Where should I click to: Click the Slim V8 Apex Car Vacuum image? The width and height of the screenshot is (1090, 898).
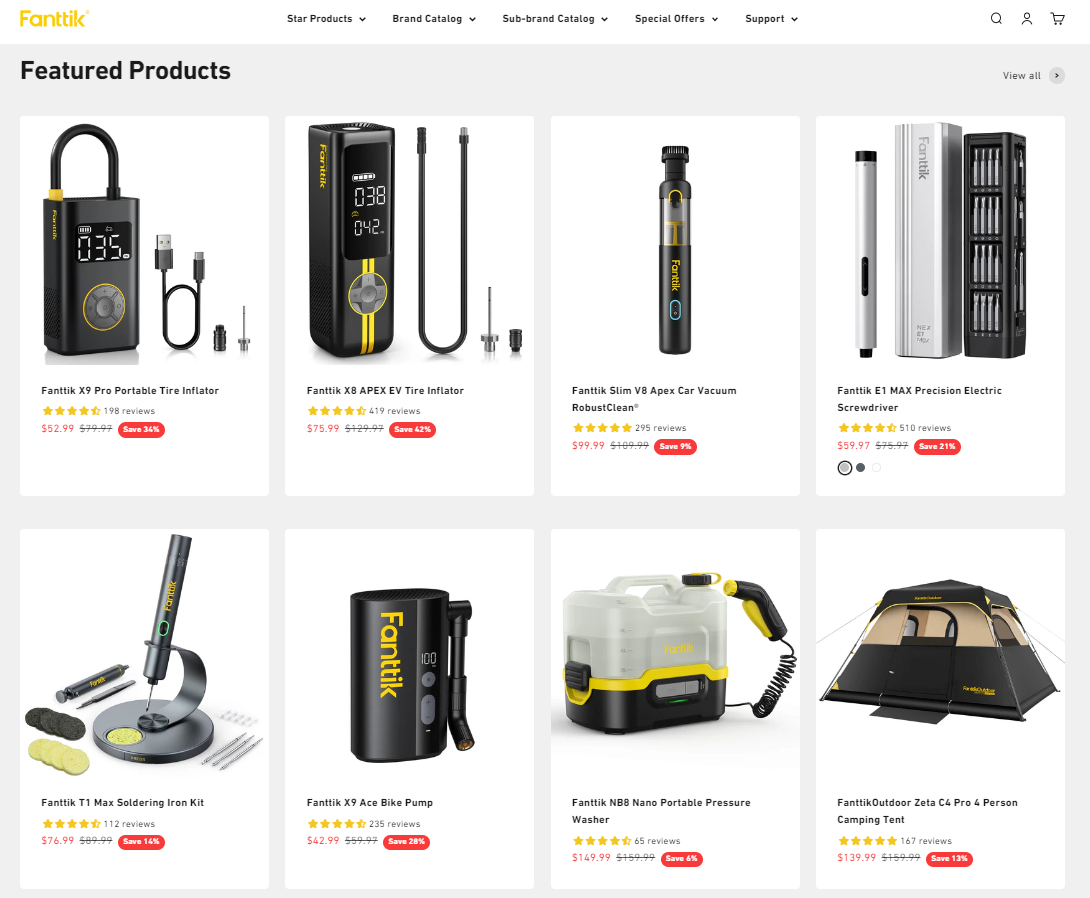coord(675,240)
